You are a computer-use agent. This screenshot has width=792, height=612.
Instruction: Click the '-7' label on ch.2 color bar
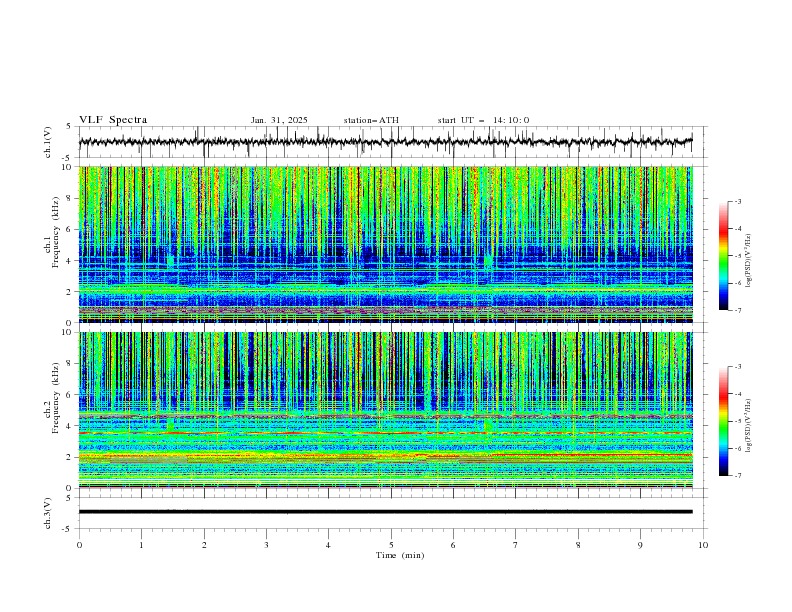pyautogui.click(x=737, y=475)
